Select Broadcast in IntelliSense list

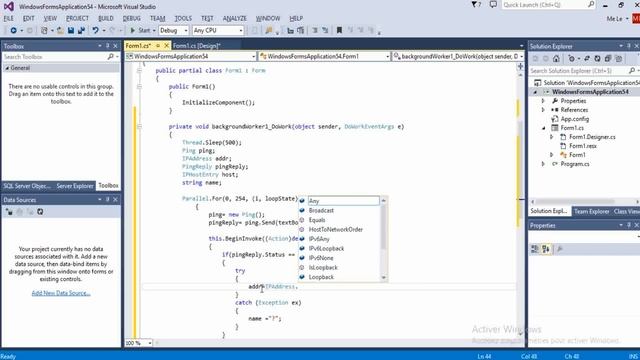tap(321, 211)
